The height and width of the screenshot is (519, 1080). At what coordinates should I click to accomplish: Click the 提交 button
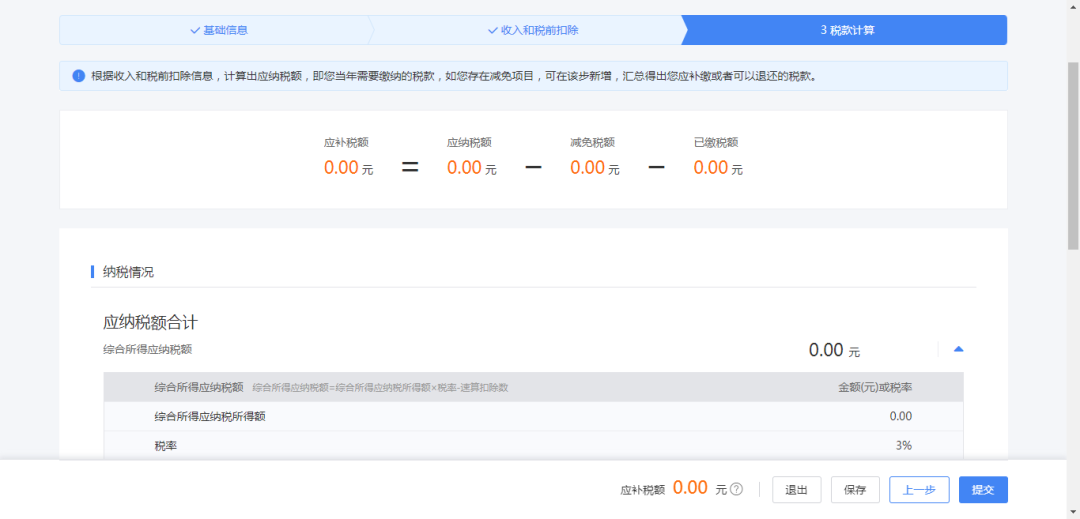pyautogui.click(x=983, y=489)
